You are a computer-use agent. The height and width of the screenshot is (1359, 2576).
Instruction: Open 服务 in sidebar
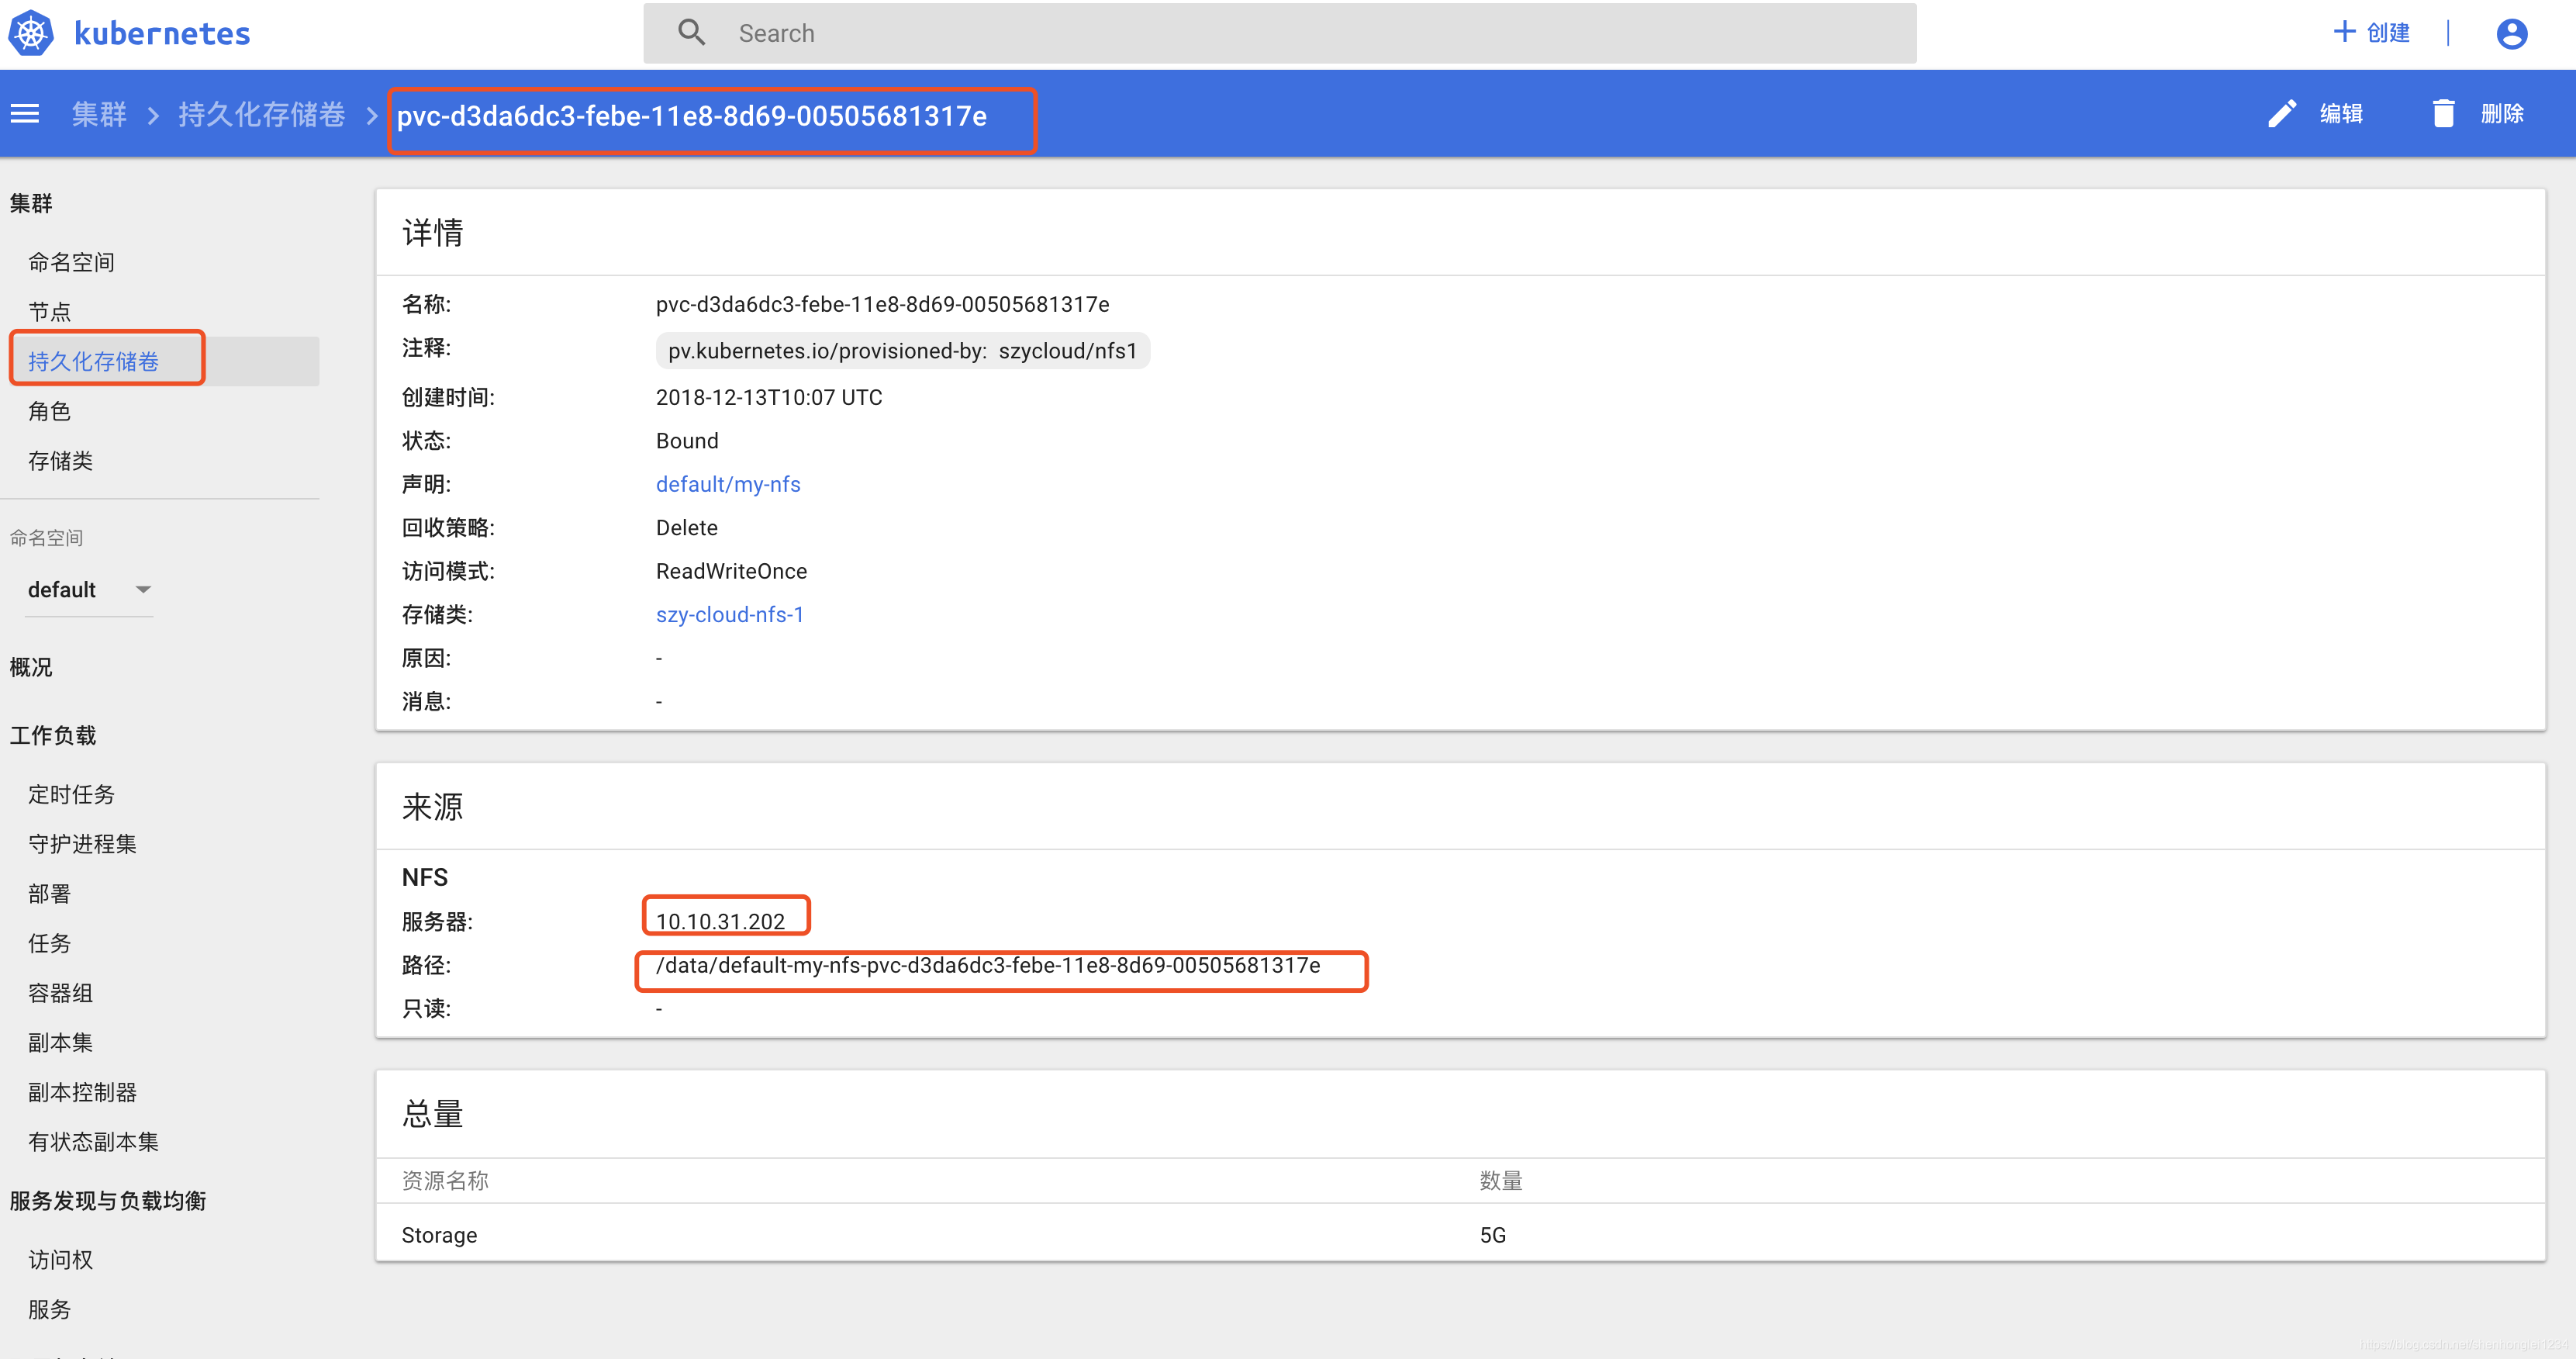tap(50, 1310)
